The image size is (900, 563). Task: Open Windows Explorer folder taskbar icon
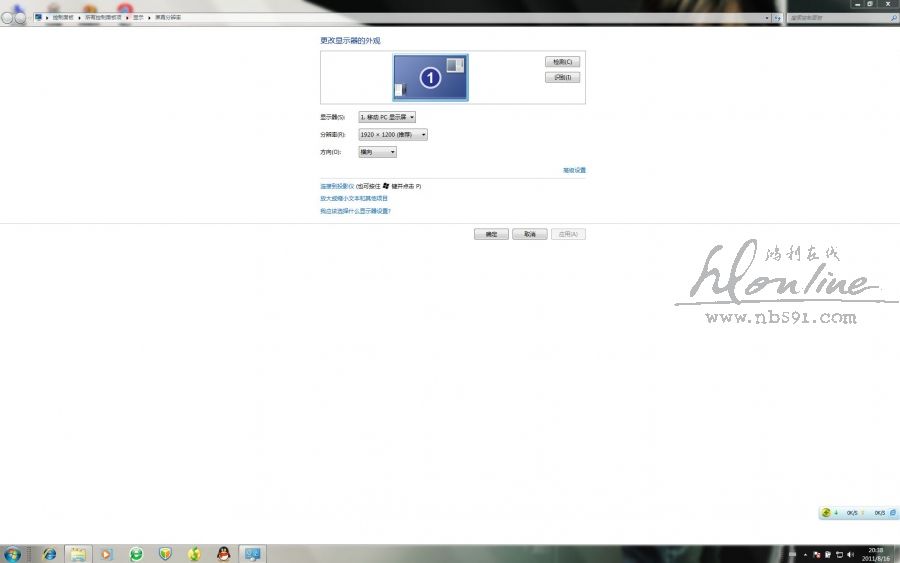tap(78, 554)
